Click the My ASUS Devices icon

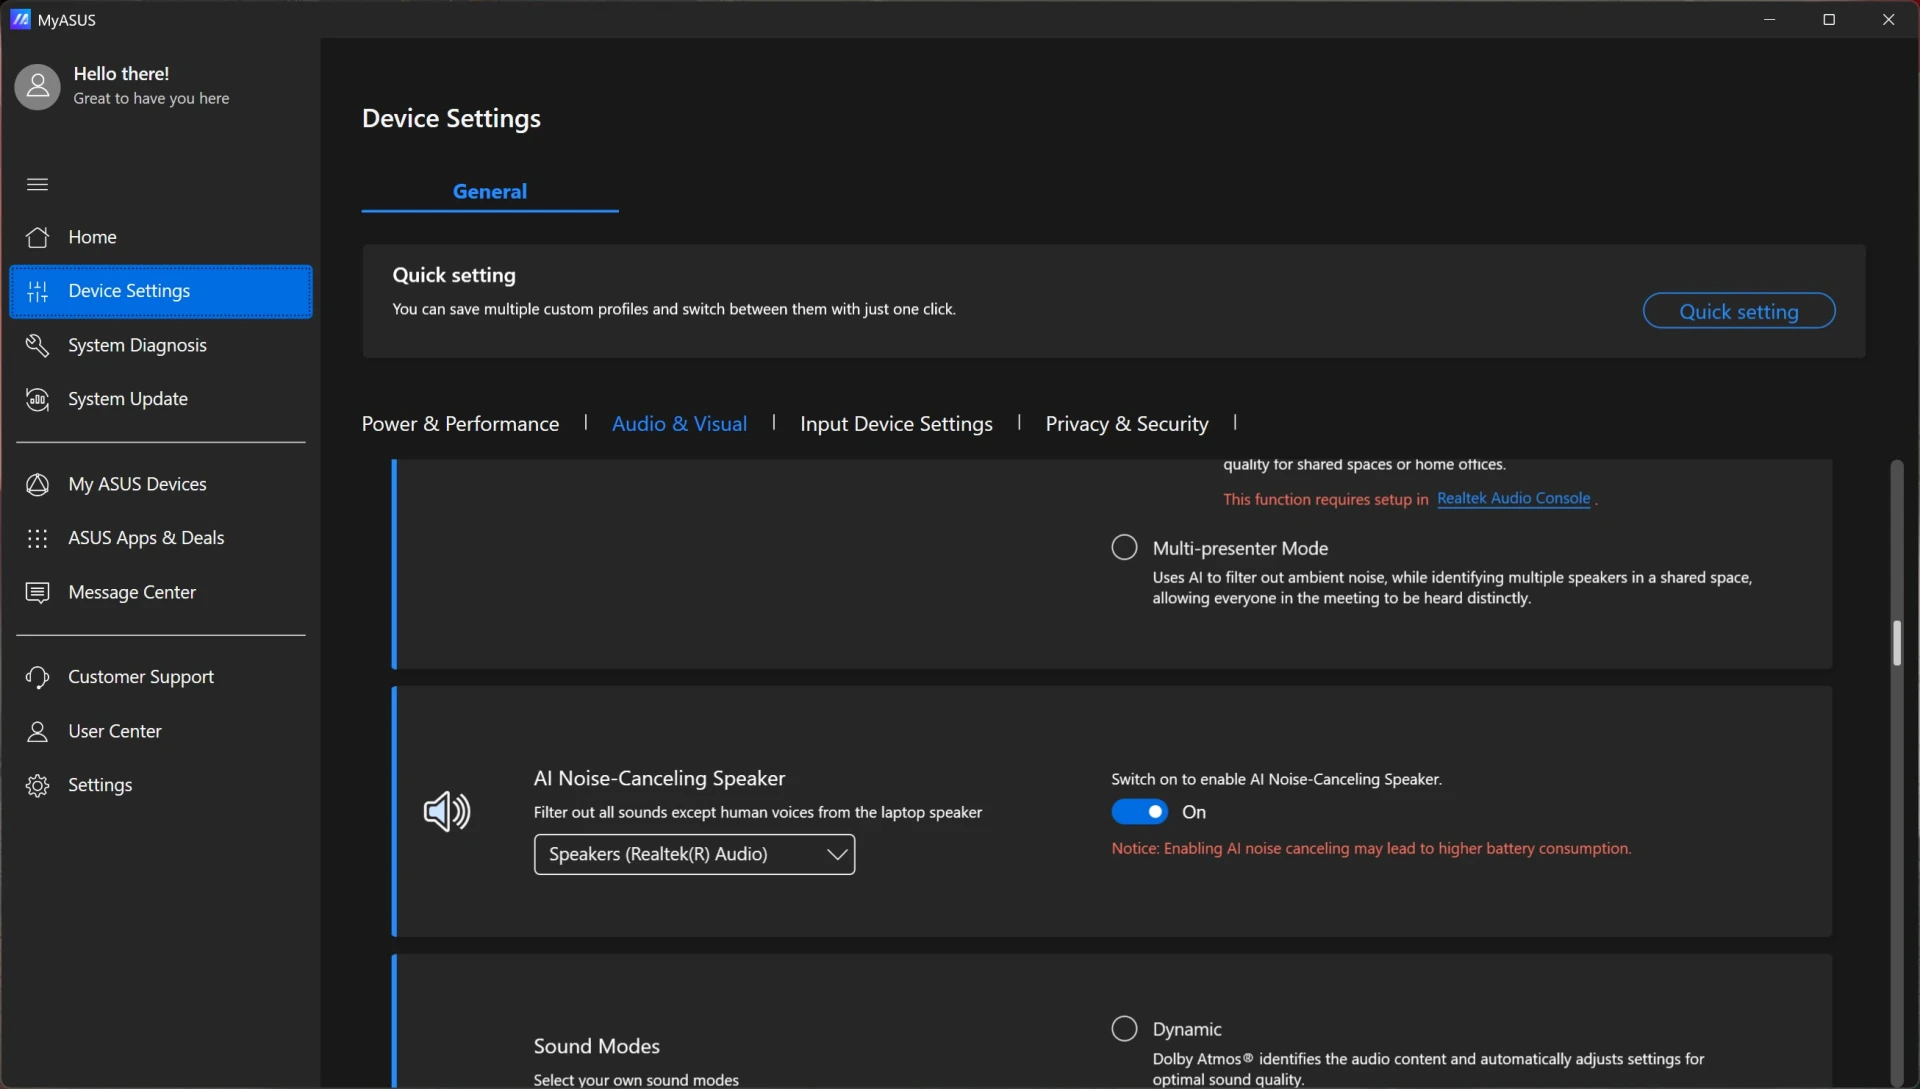pyautogui.click(x=37, y=484)
